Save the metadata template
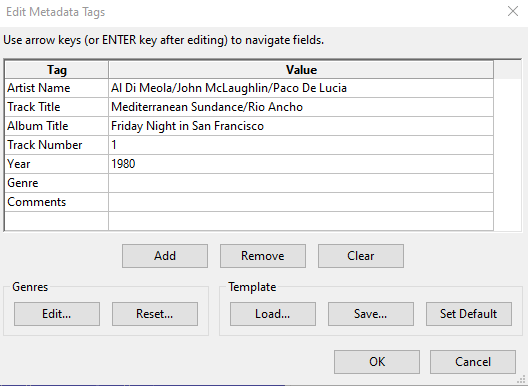 tap(371, 314)
